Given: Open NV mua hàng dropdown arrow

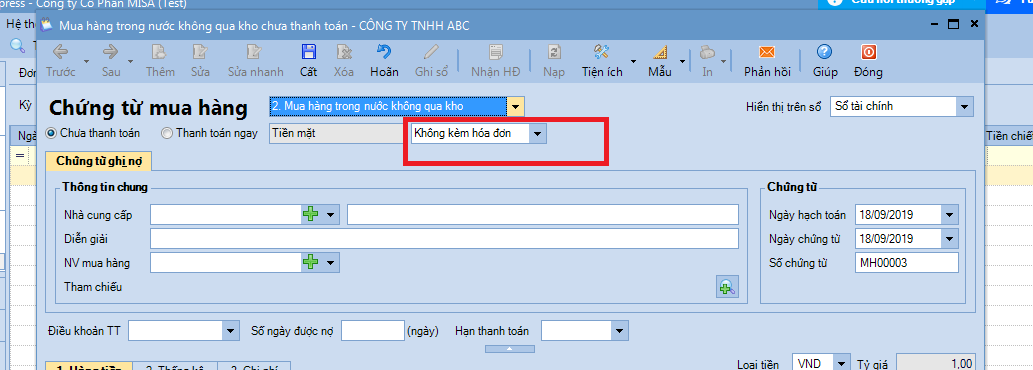Looking at the screenshot, I should [x=330, y=263].
